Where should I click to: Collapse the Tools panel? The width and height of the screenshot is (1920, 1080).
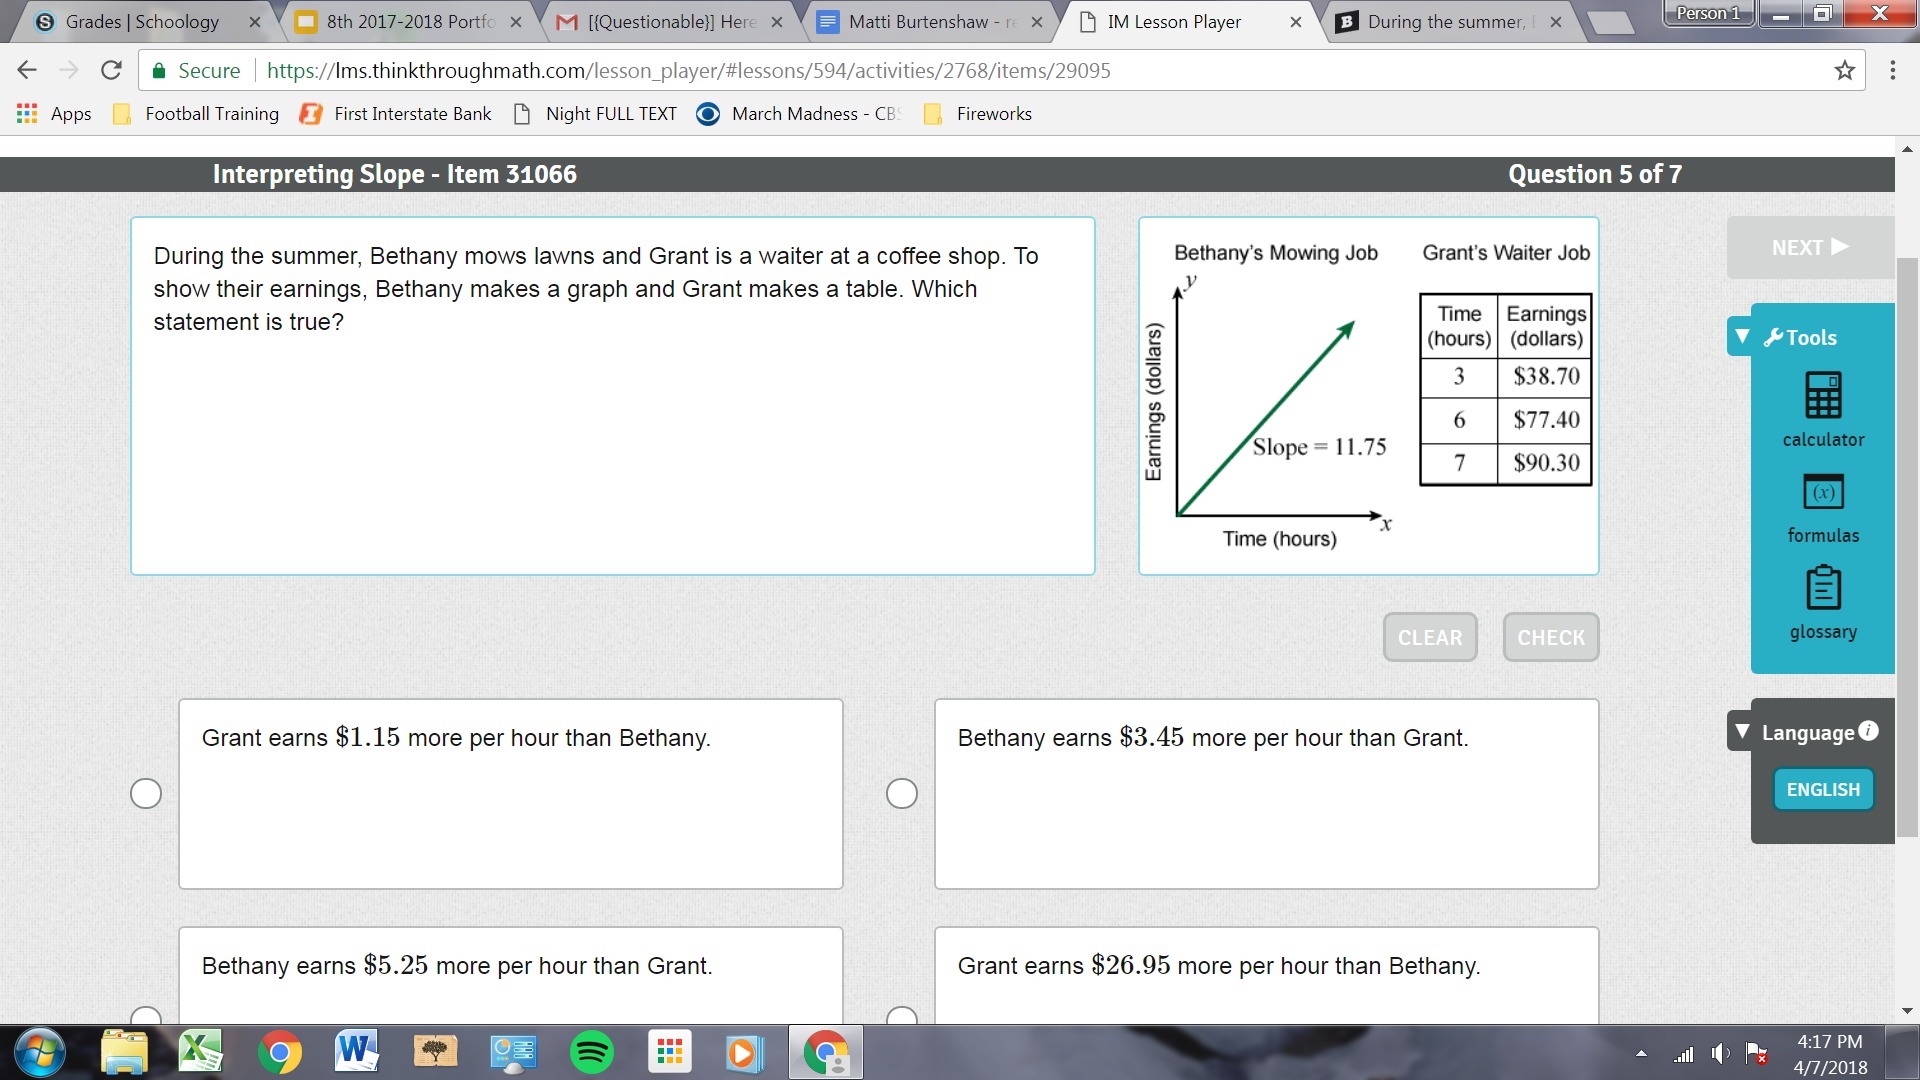pyautogui.click(x=1742, y=337)
